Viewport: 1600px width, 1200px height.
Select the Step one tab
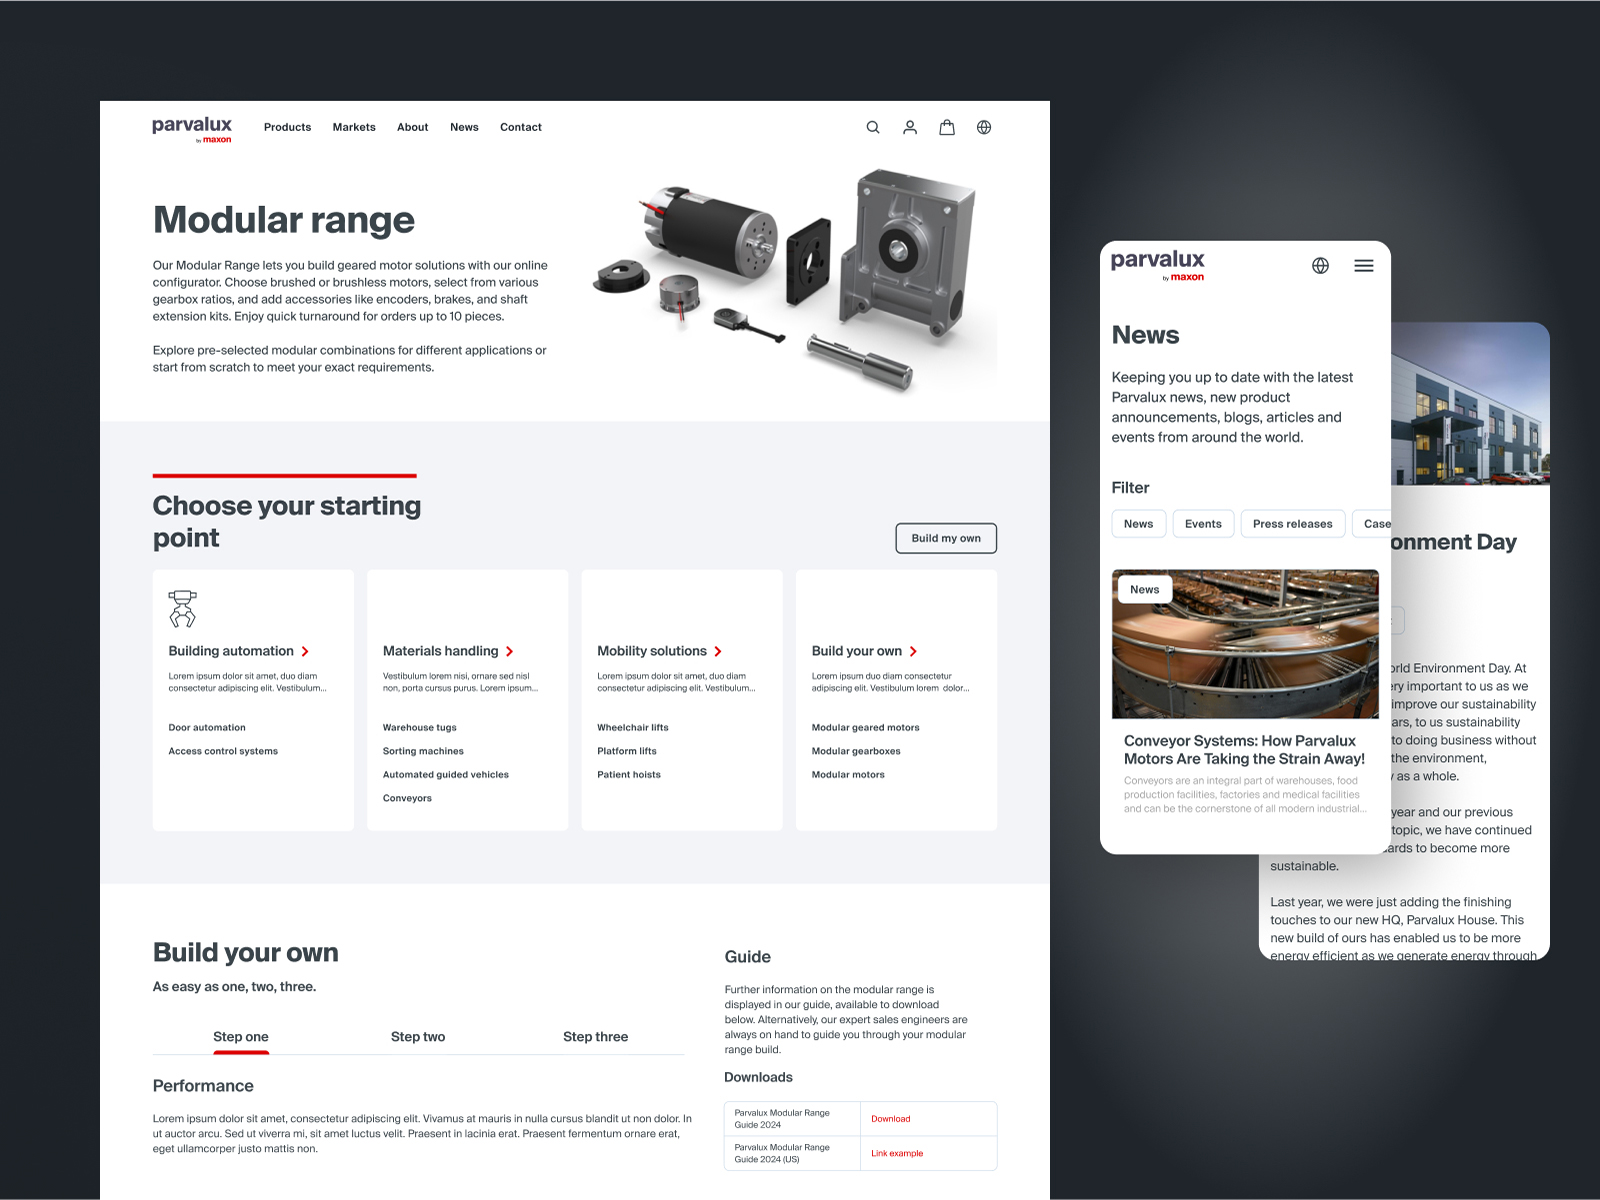point(241,1037)
